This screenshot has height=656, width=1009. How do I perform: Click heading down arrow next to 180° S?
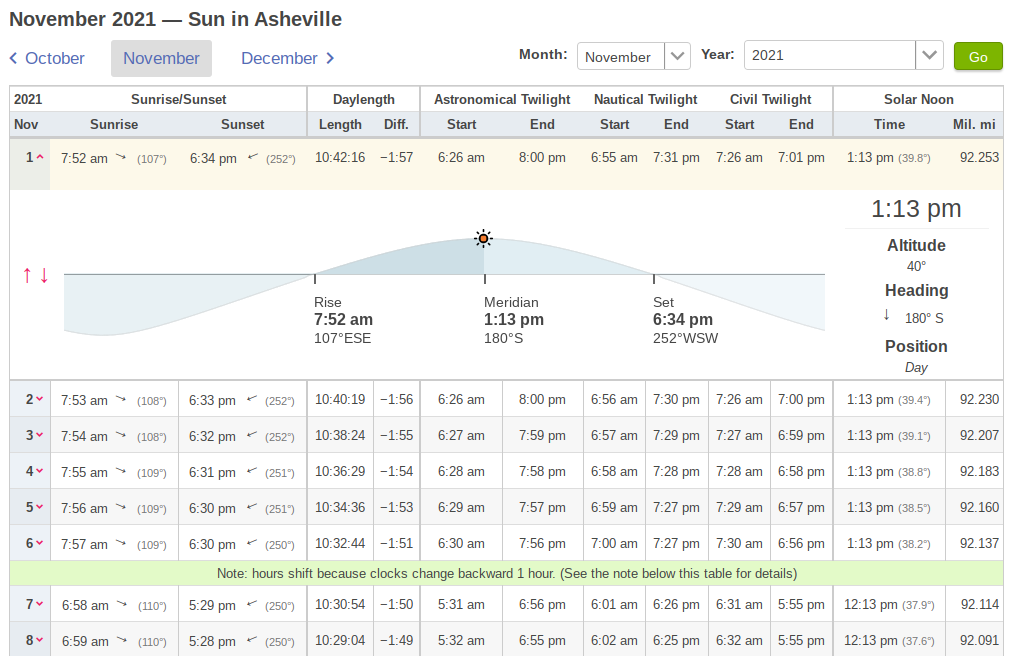tap(887, 315)
